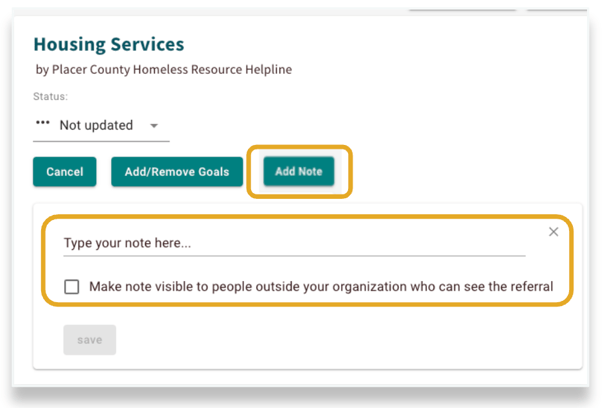Click the three-dot status icon

42,125
